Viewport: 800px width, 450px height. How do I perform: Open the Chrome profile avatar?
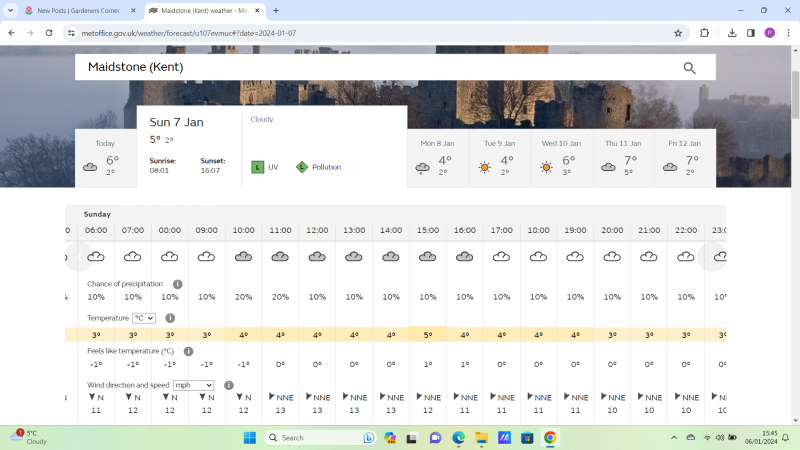769,33
